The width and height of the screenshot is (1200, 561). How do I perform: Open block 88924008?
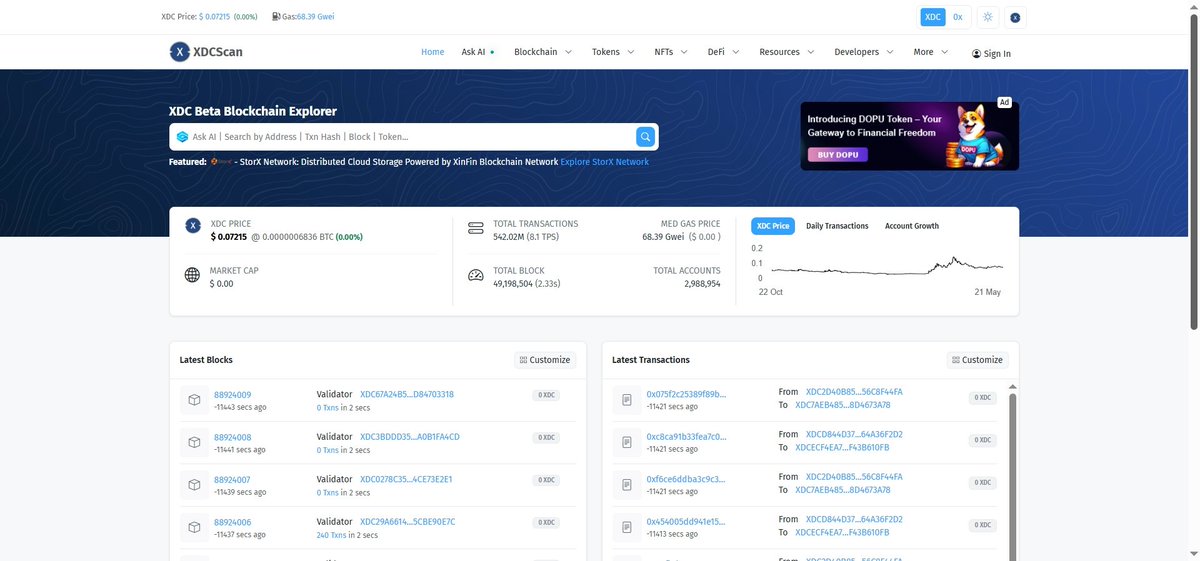pyautogui.click(x=233, y=437)
